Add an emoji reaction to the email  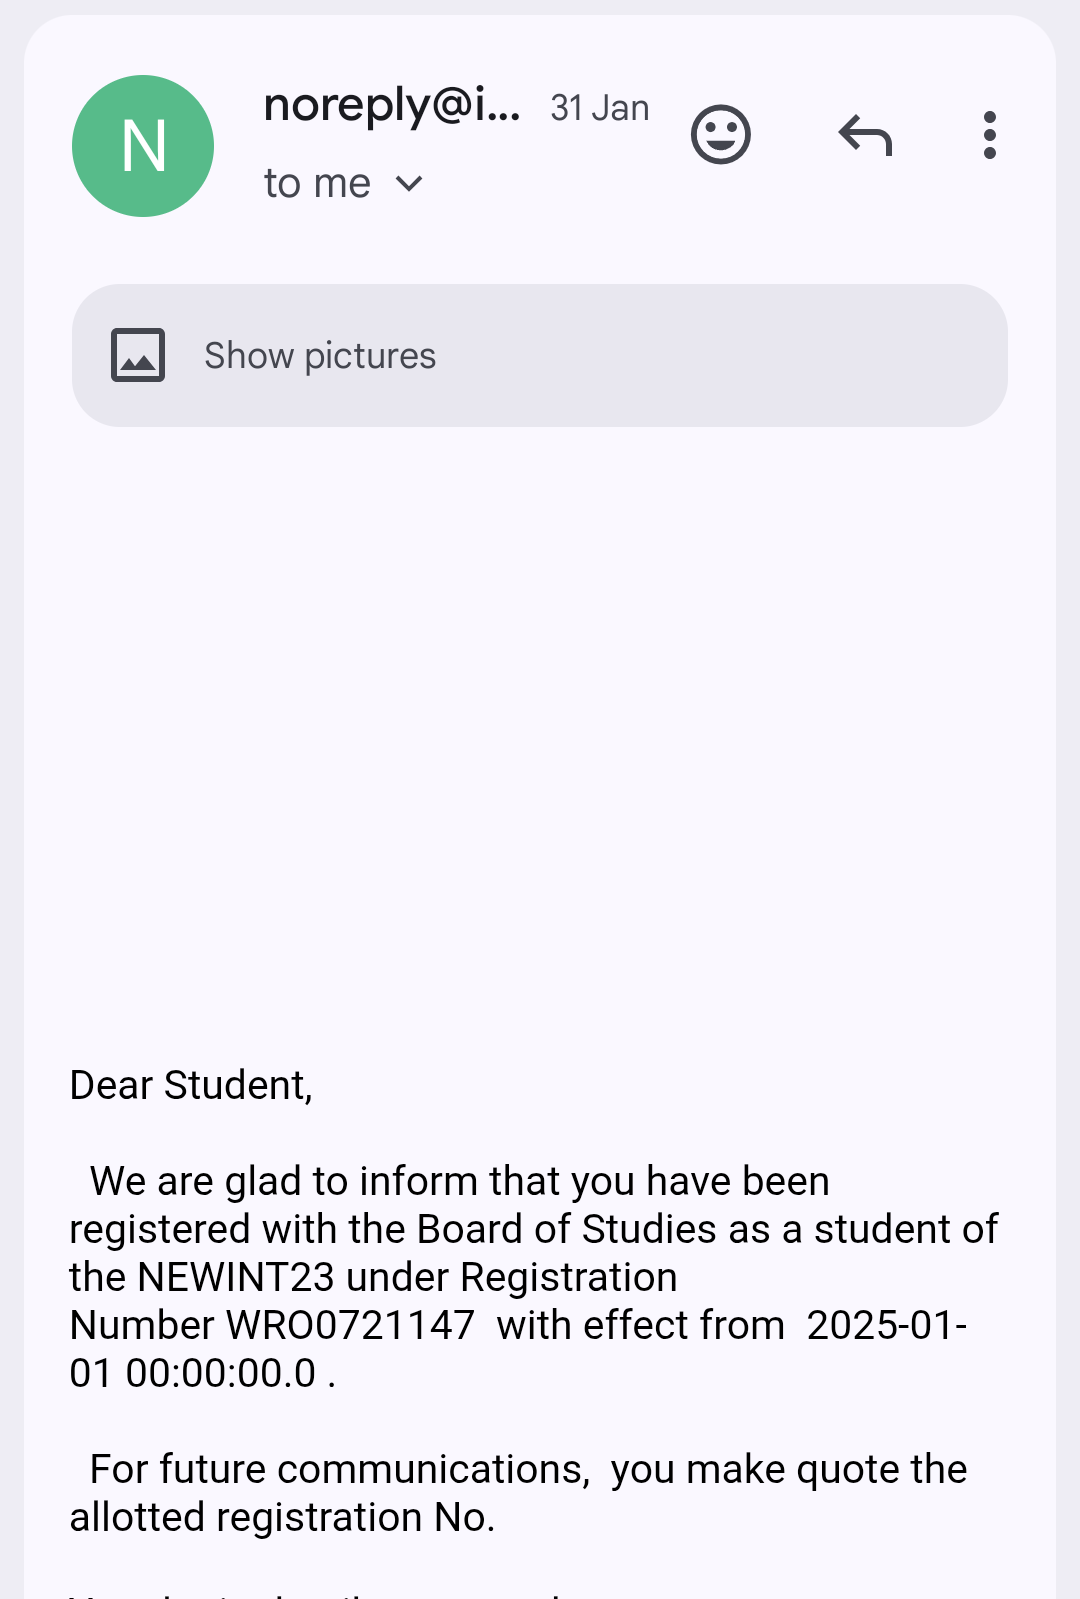[x=720, y=135]
